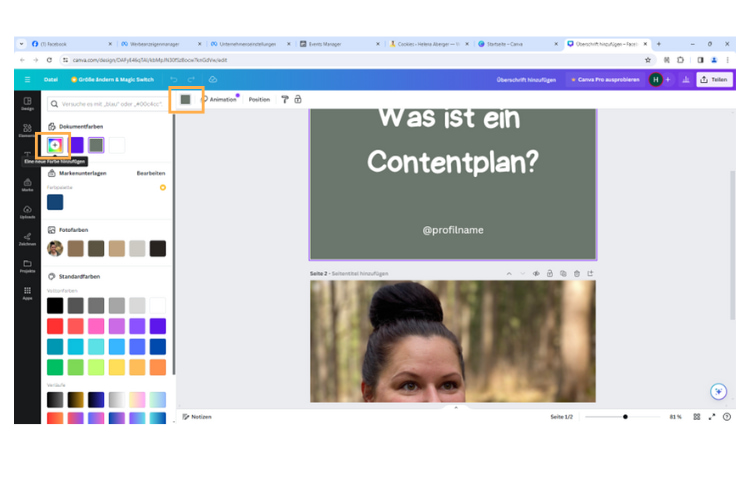Click the 81 % zoom level
Viewport: 750px width, 500px height.
(675, 417)
